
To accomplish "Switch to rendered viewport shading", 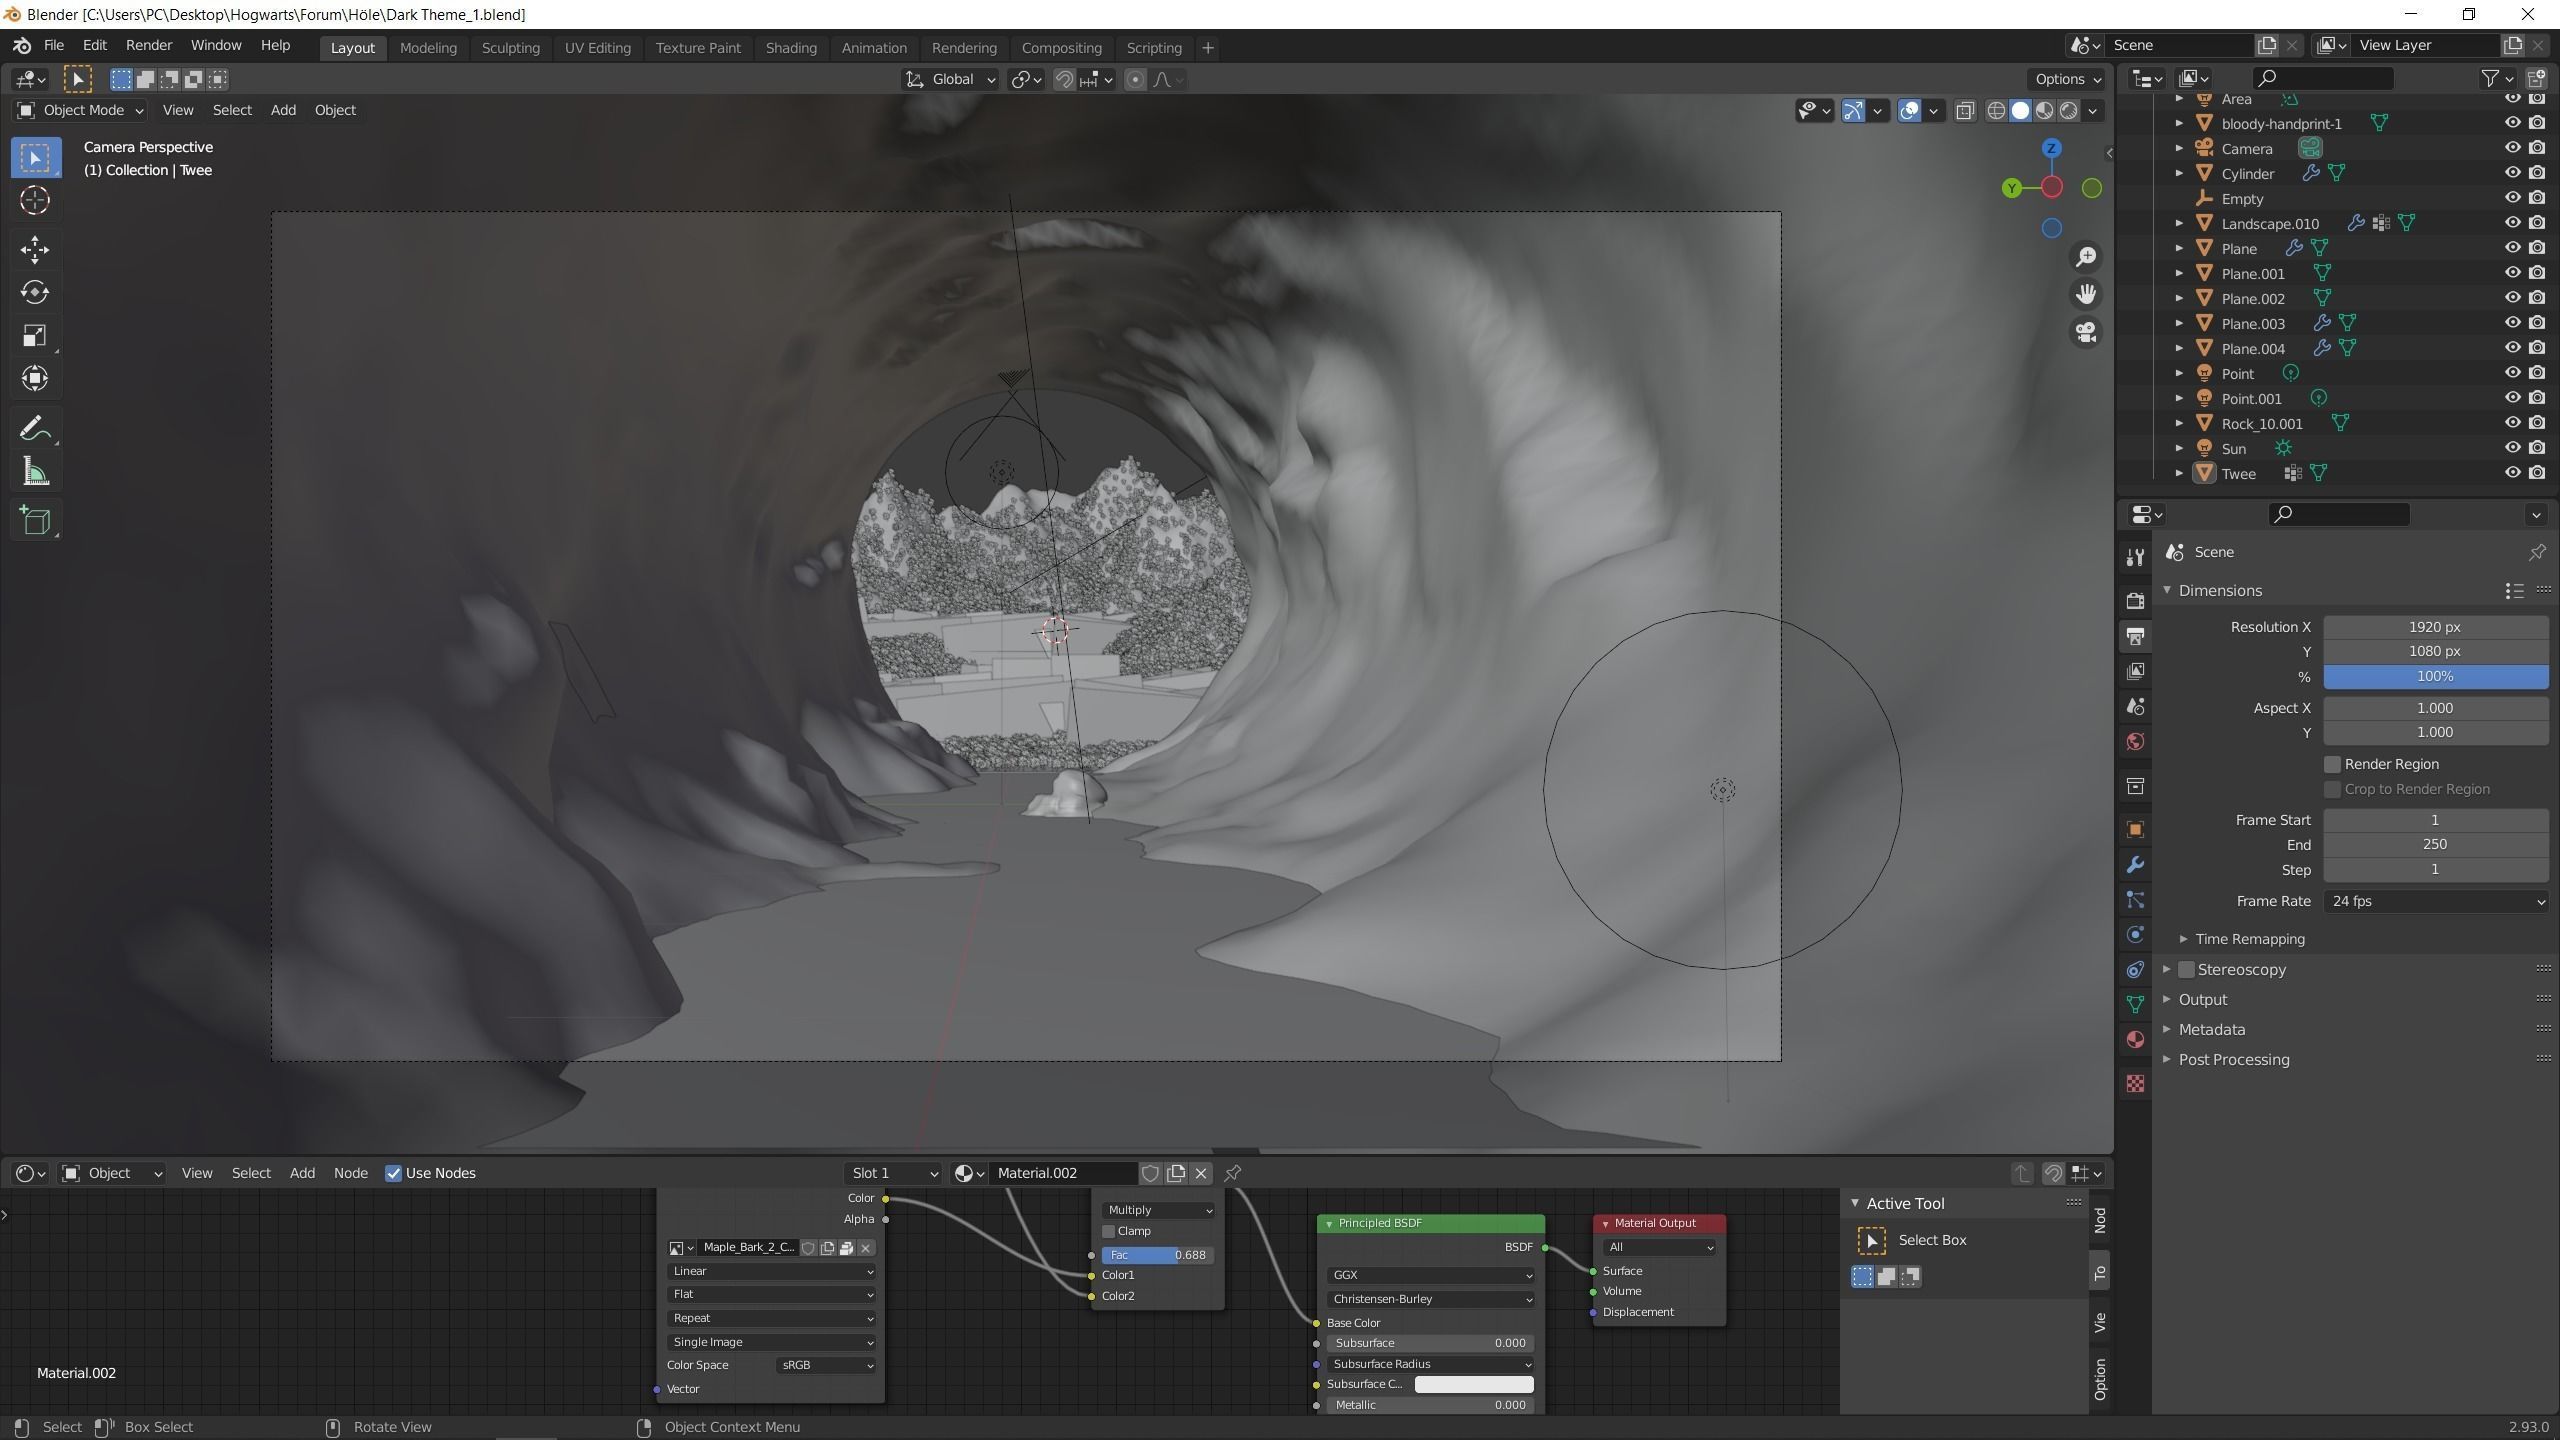I will click(x=2068, y=110).
